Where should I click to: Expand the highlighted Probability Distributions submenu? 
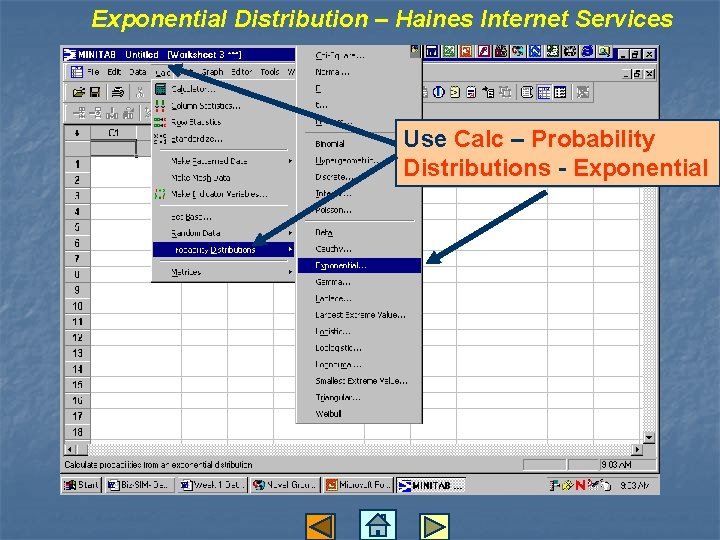tap(224, 250)
